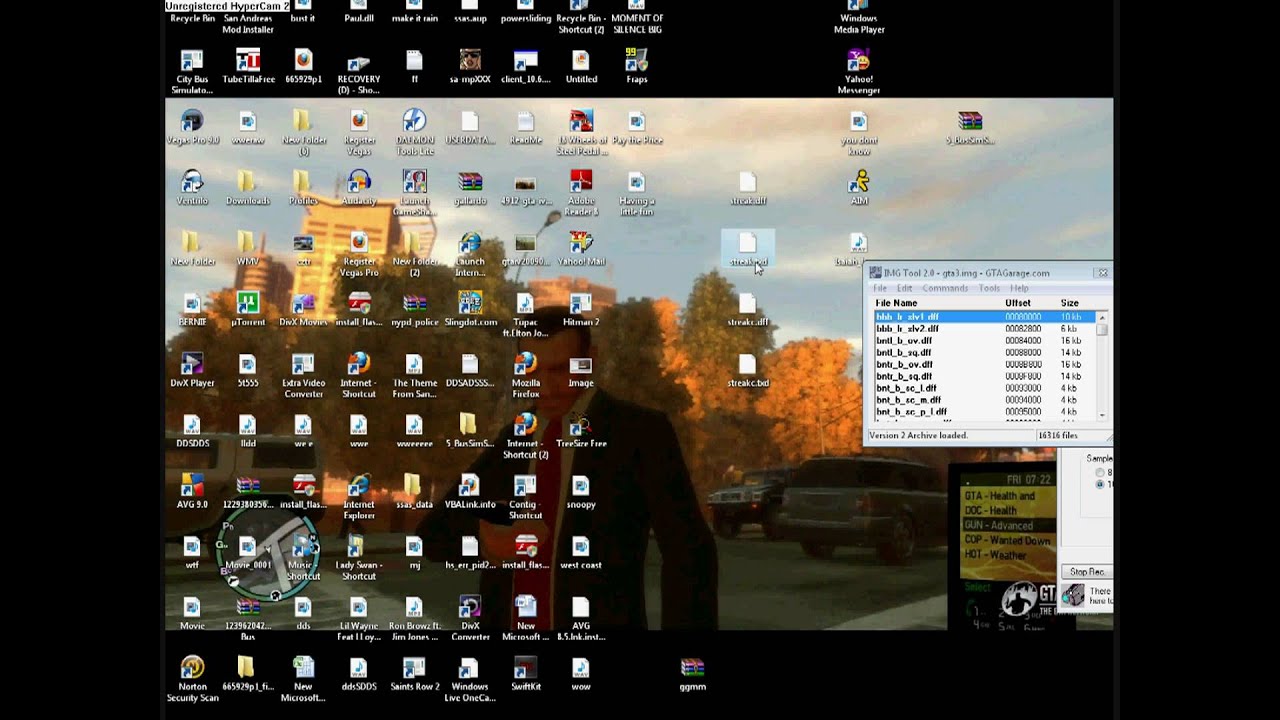Select the DAEMON Tools Lite icon
Image resolution: width=1280 pixels, height=720 pixels.
pos(414,132)
